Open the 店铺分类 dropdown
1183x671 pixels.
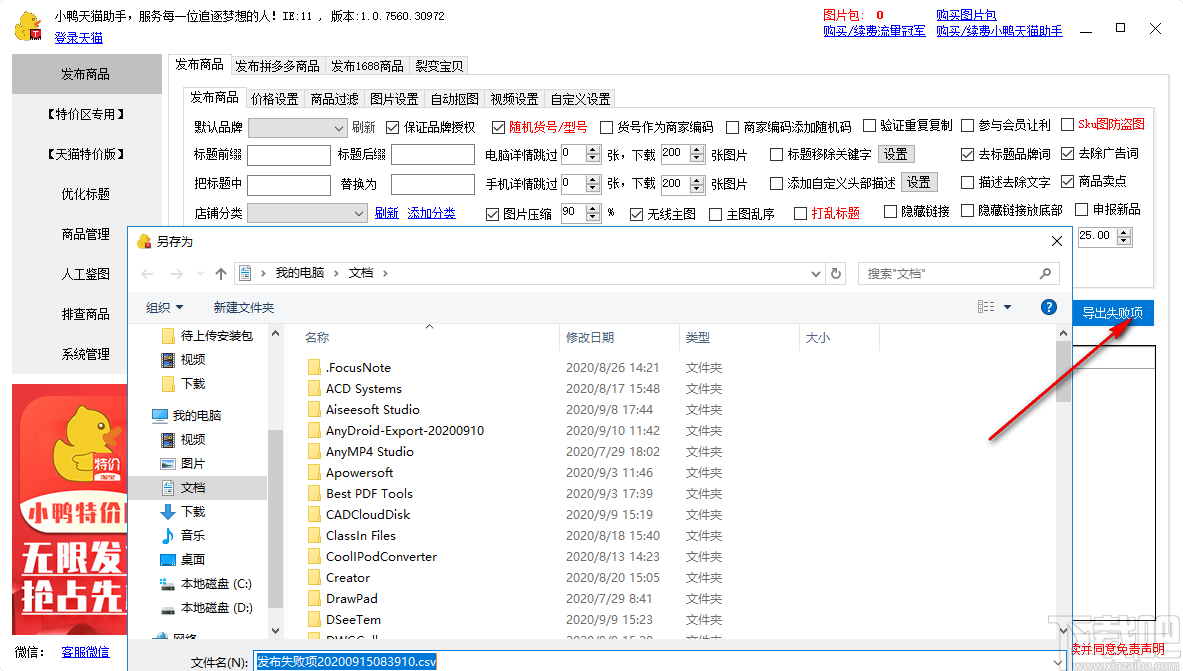(x=359, y=214)
